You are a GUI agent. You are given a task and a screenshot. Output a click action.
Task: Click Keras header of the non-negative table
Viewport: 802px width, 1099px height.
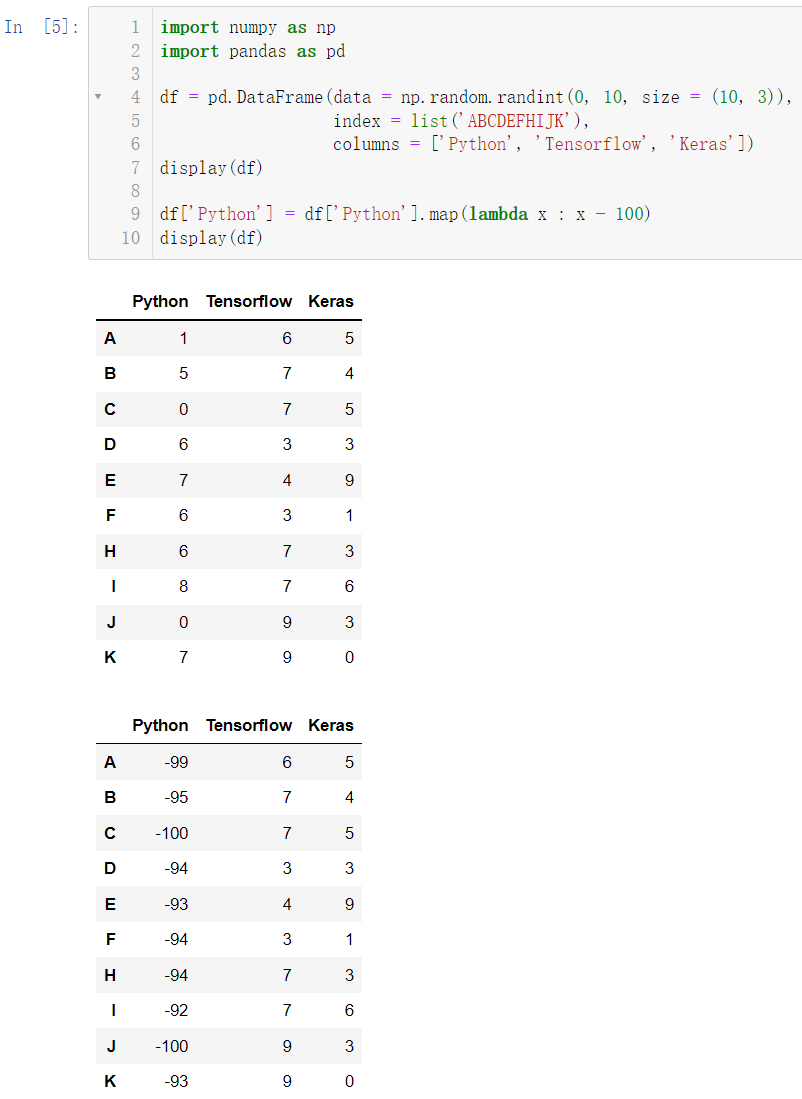tap(331, 301)
